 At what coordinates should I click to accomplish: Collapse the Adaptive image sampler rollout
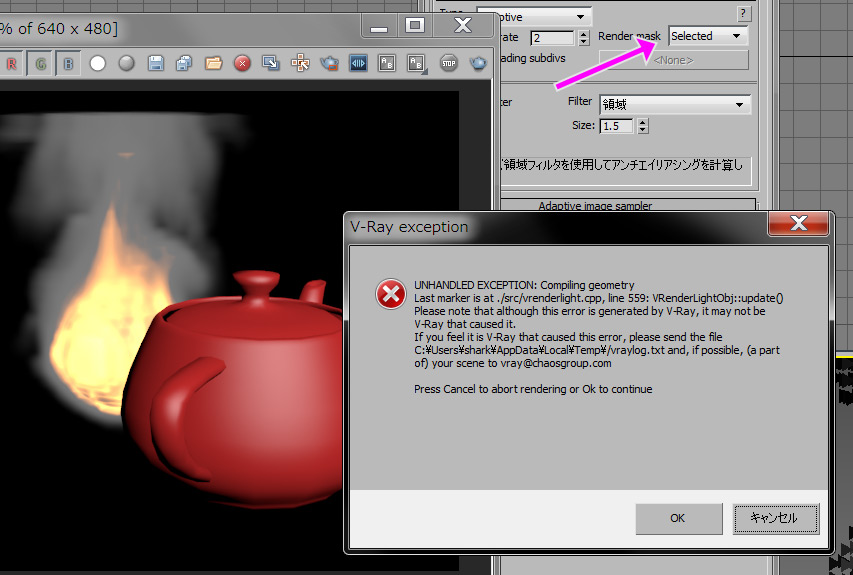pyautogui.click(x=595, y=205)
